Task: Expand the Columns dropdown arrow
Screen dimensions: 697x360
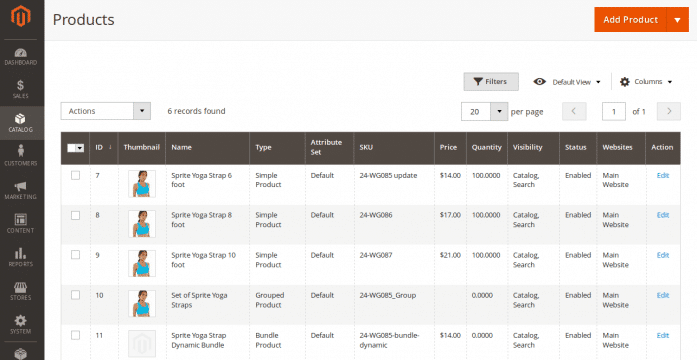Action: click(x=670, y=82)
